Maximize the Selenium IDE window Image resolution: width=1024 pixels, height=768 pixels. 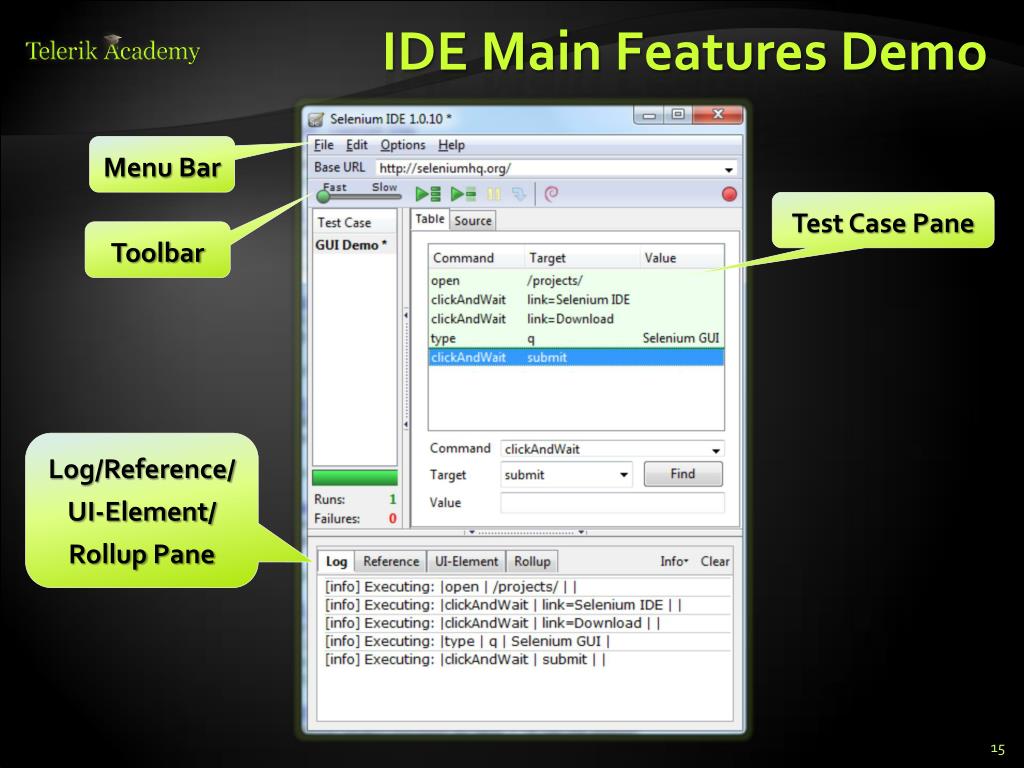(678, 116)
